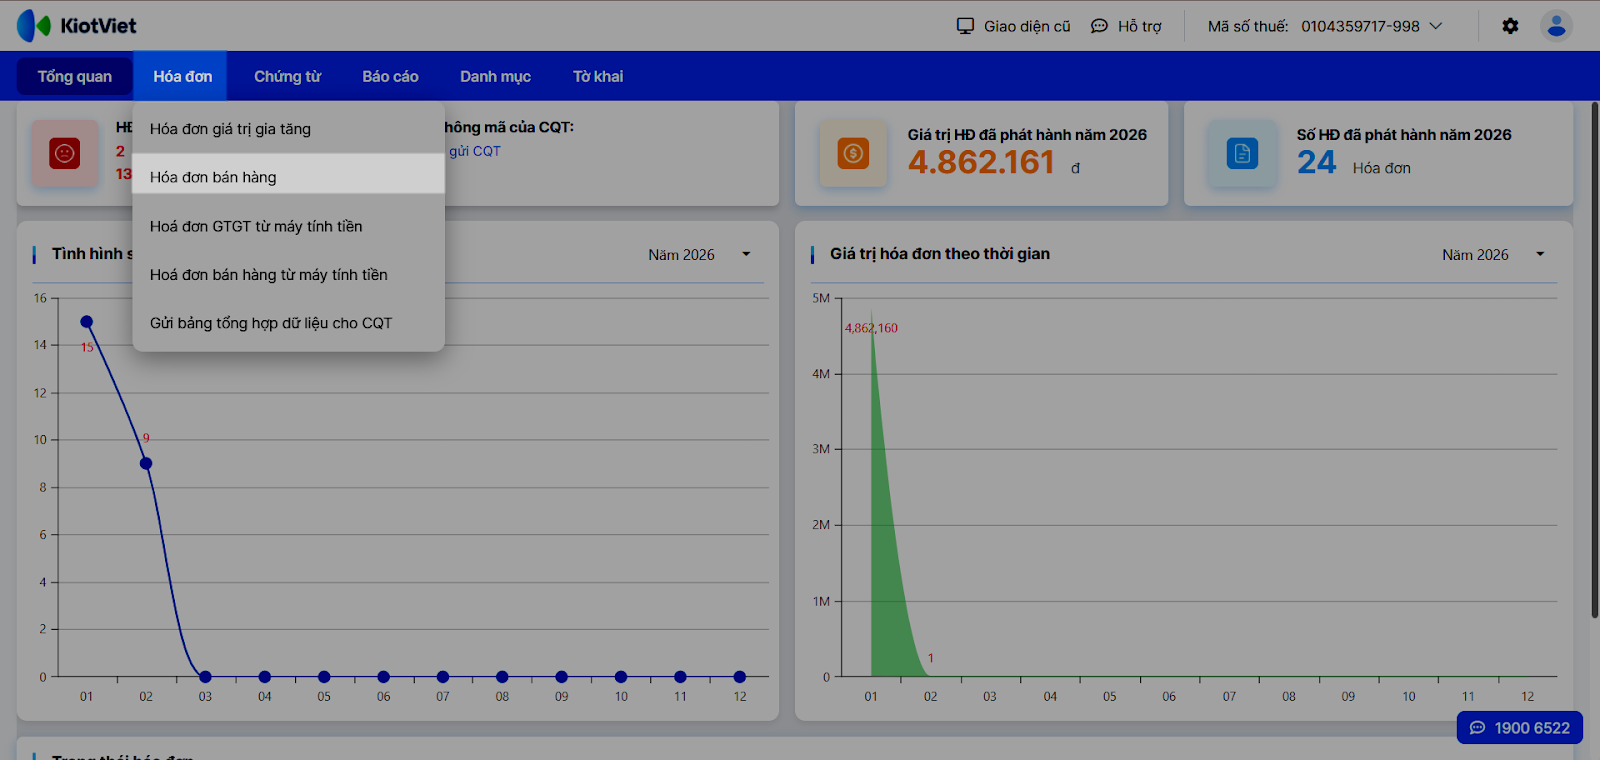Go to the Tổng quan tab
The image size is (1600, 760).
(75, 76)
